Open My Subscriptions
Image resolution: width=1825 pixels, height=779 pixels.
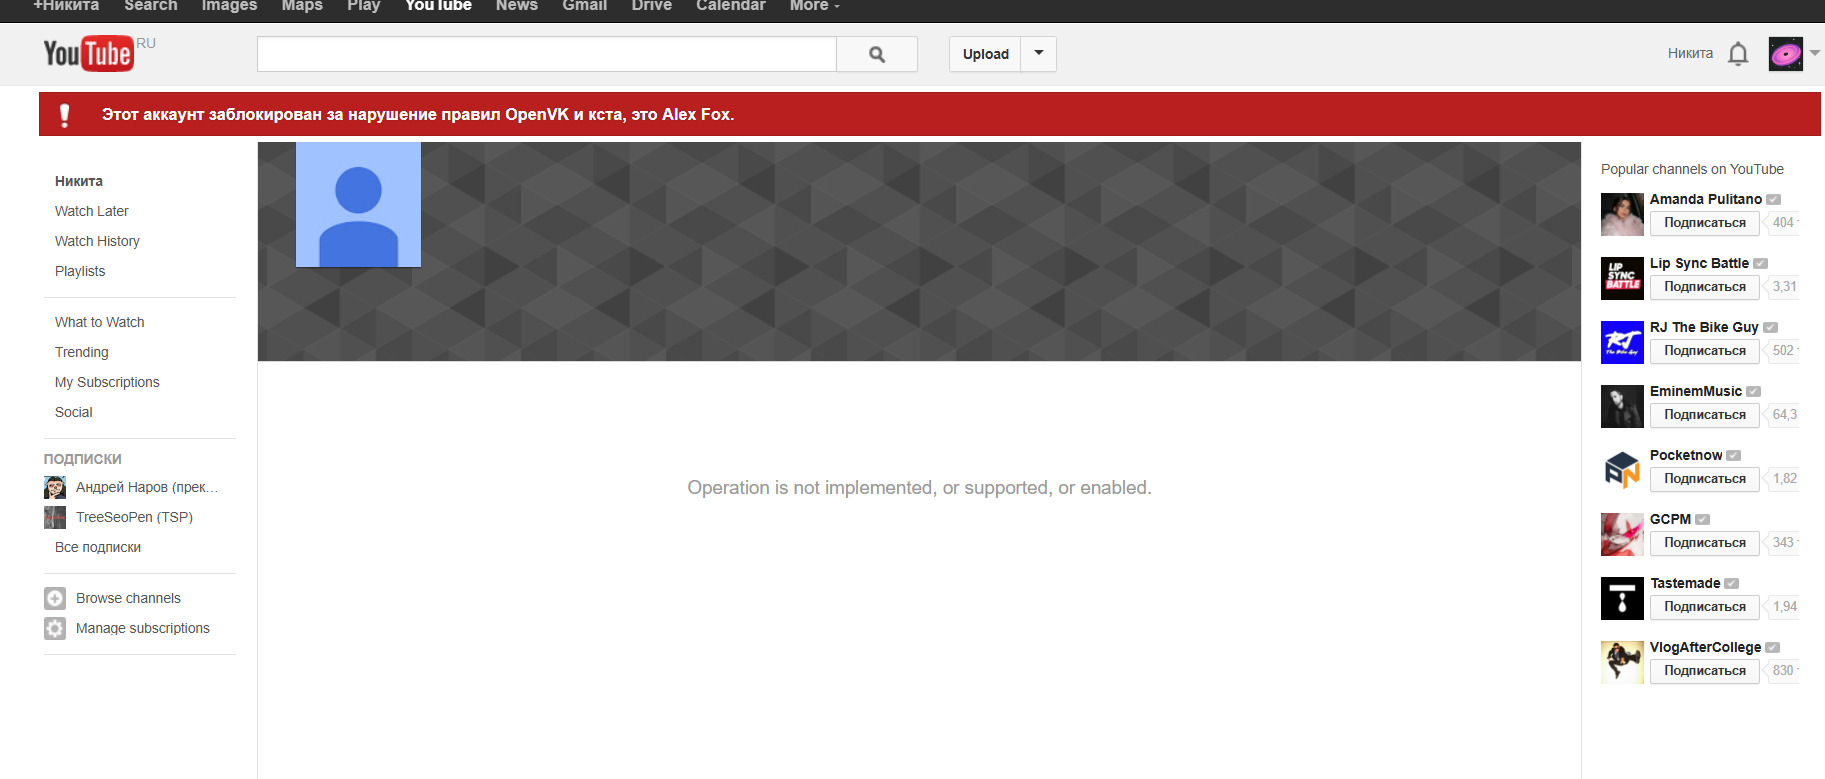click(x=107, y=382)
